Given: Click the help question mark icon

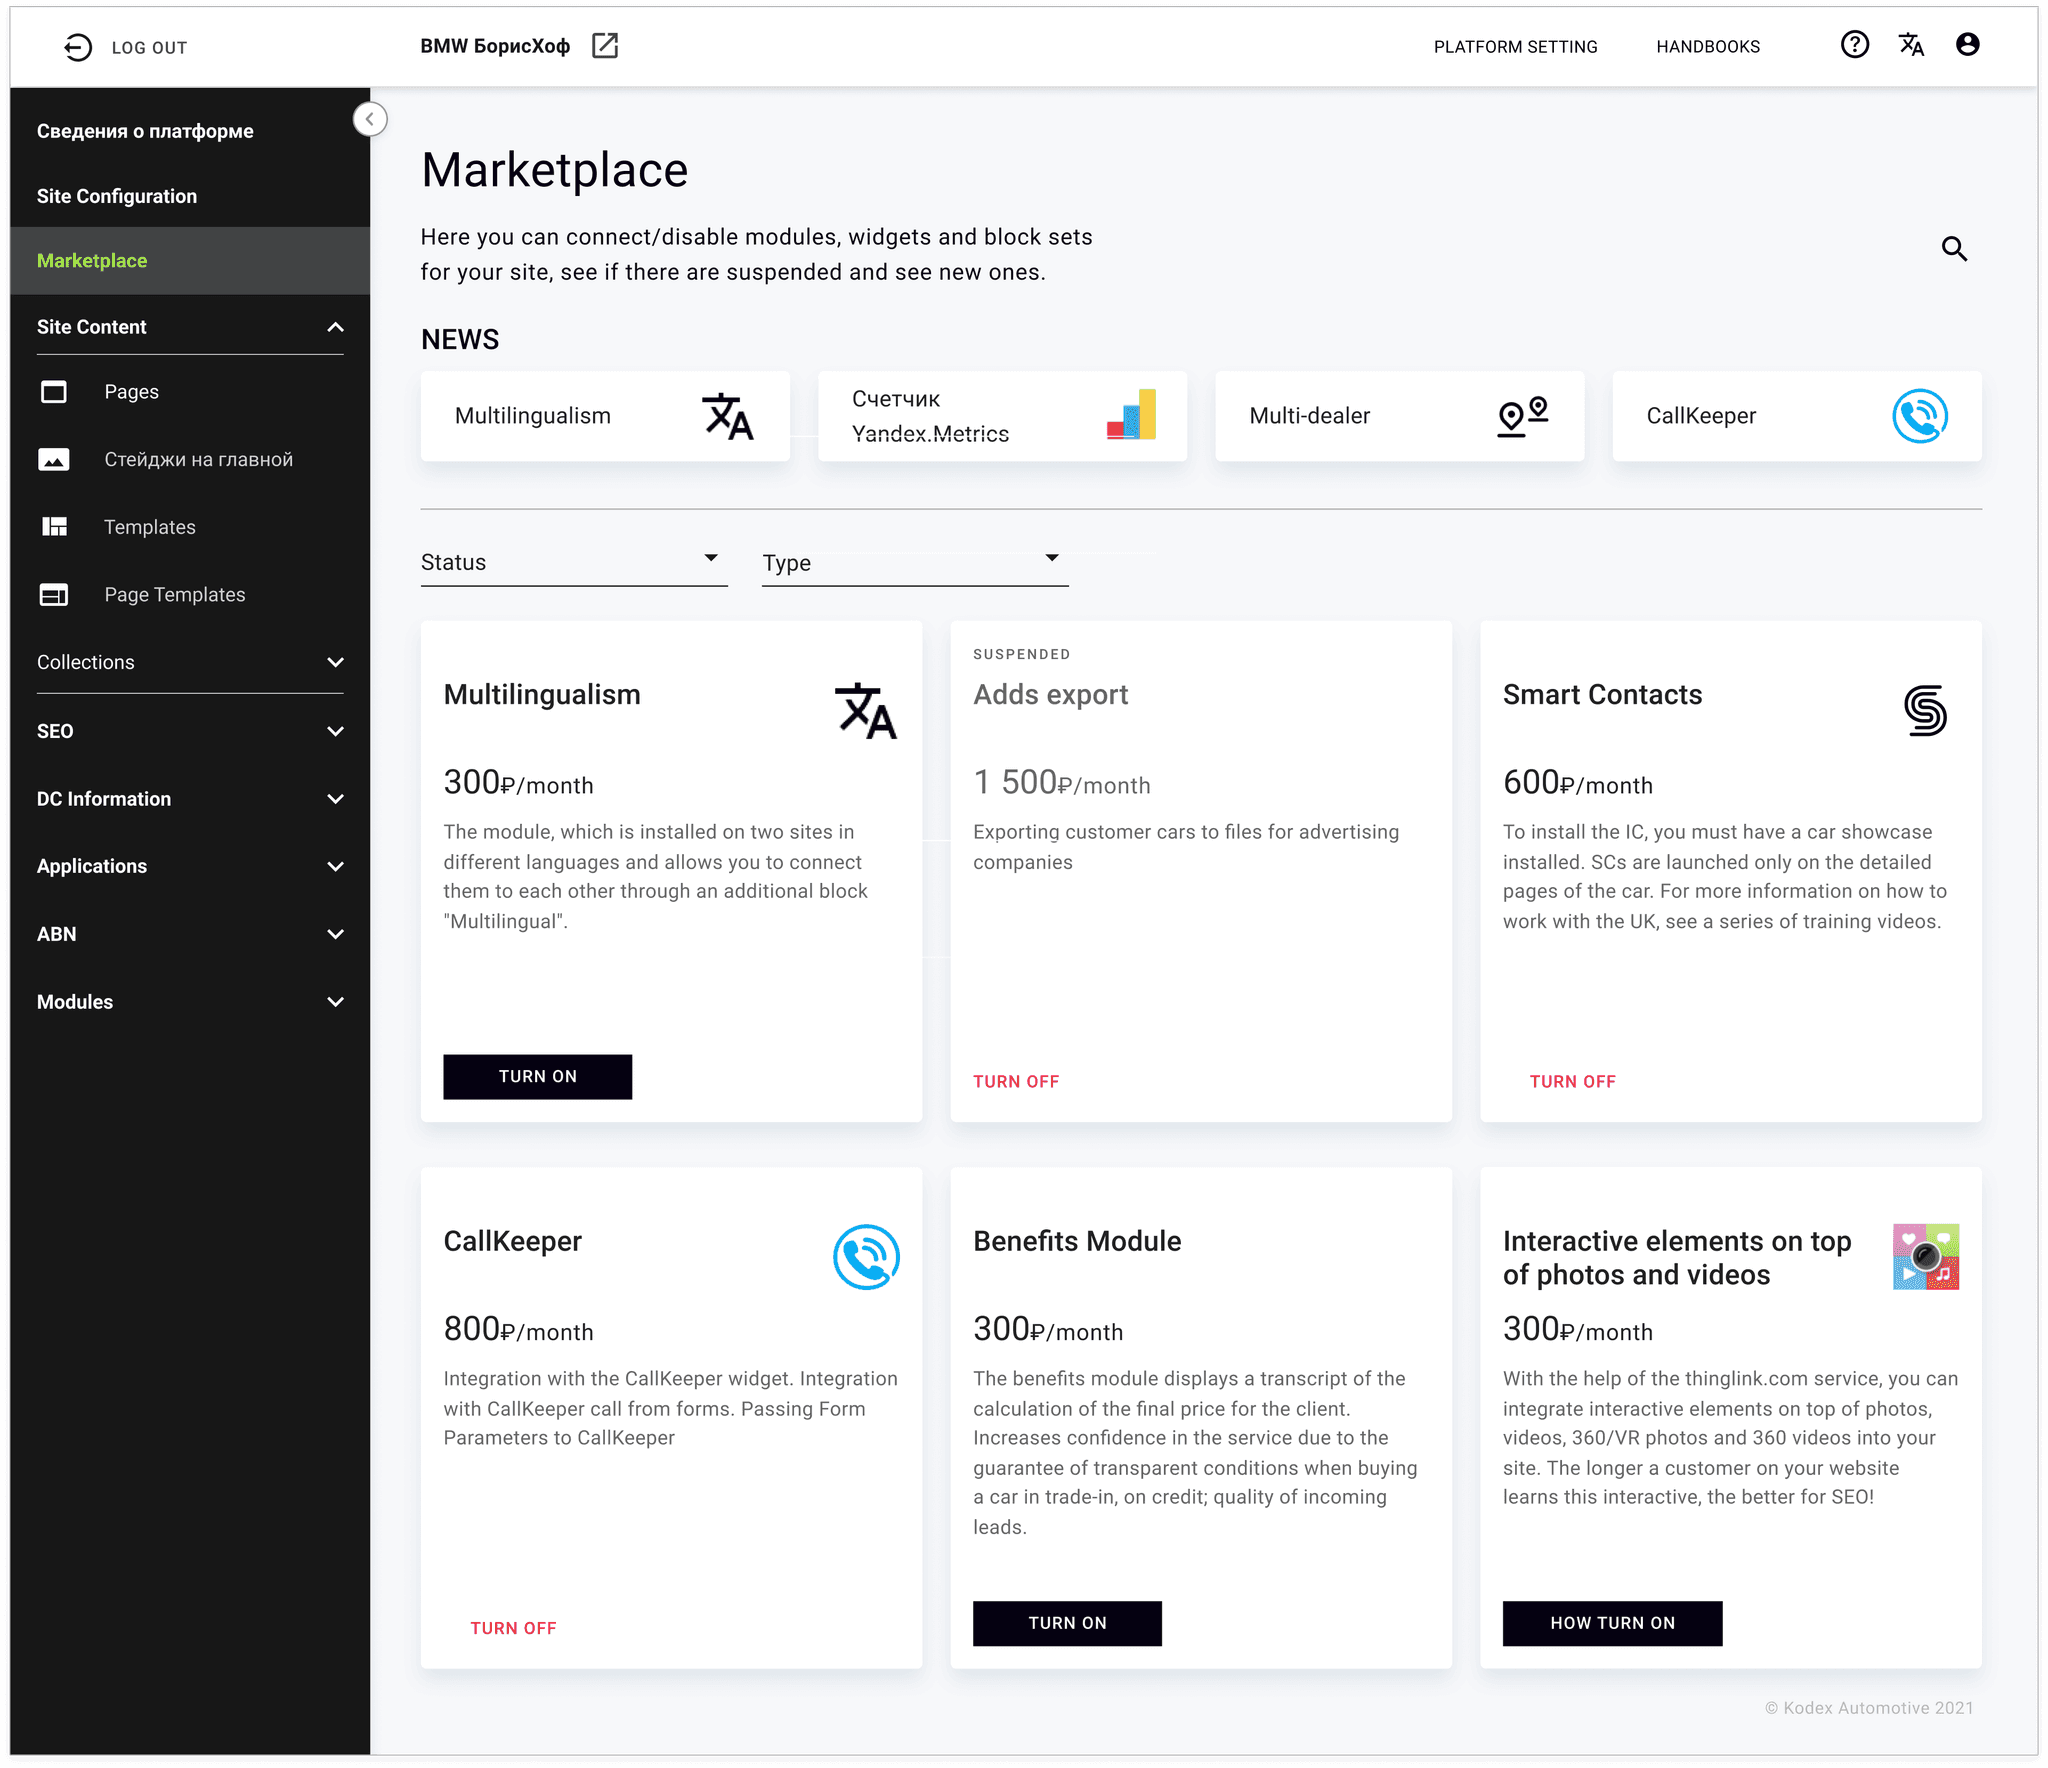Looking at the screenshot, I should [x=1854, y=45].
